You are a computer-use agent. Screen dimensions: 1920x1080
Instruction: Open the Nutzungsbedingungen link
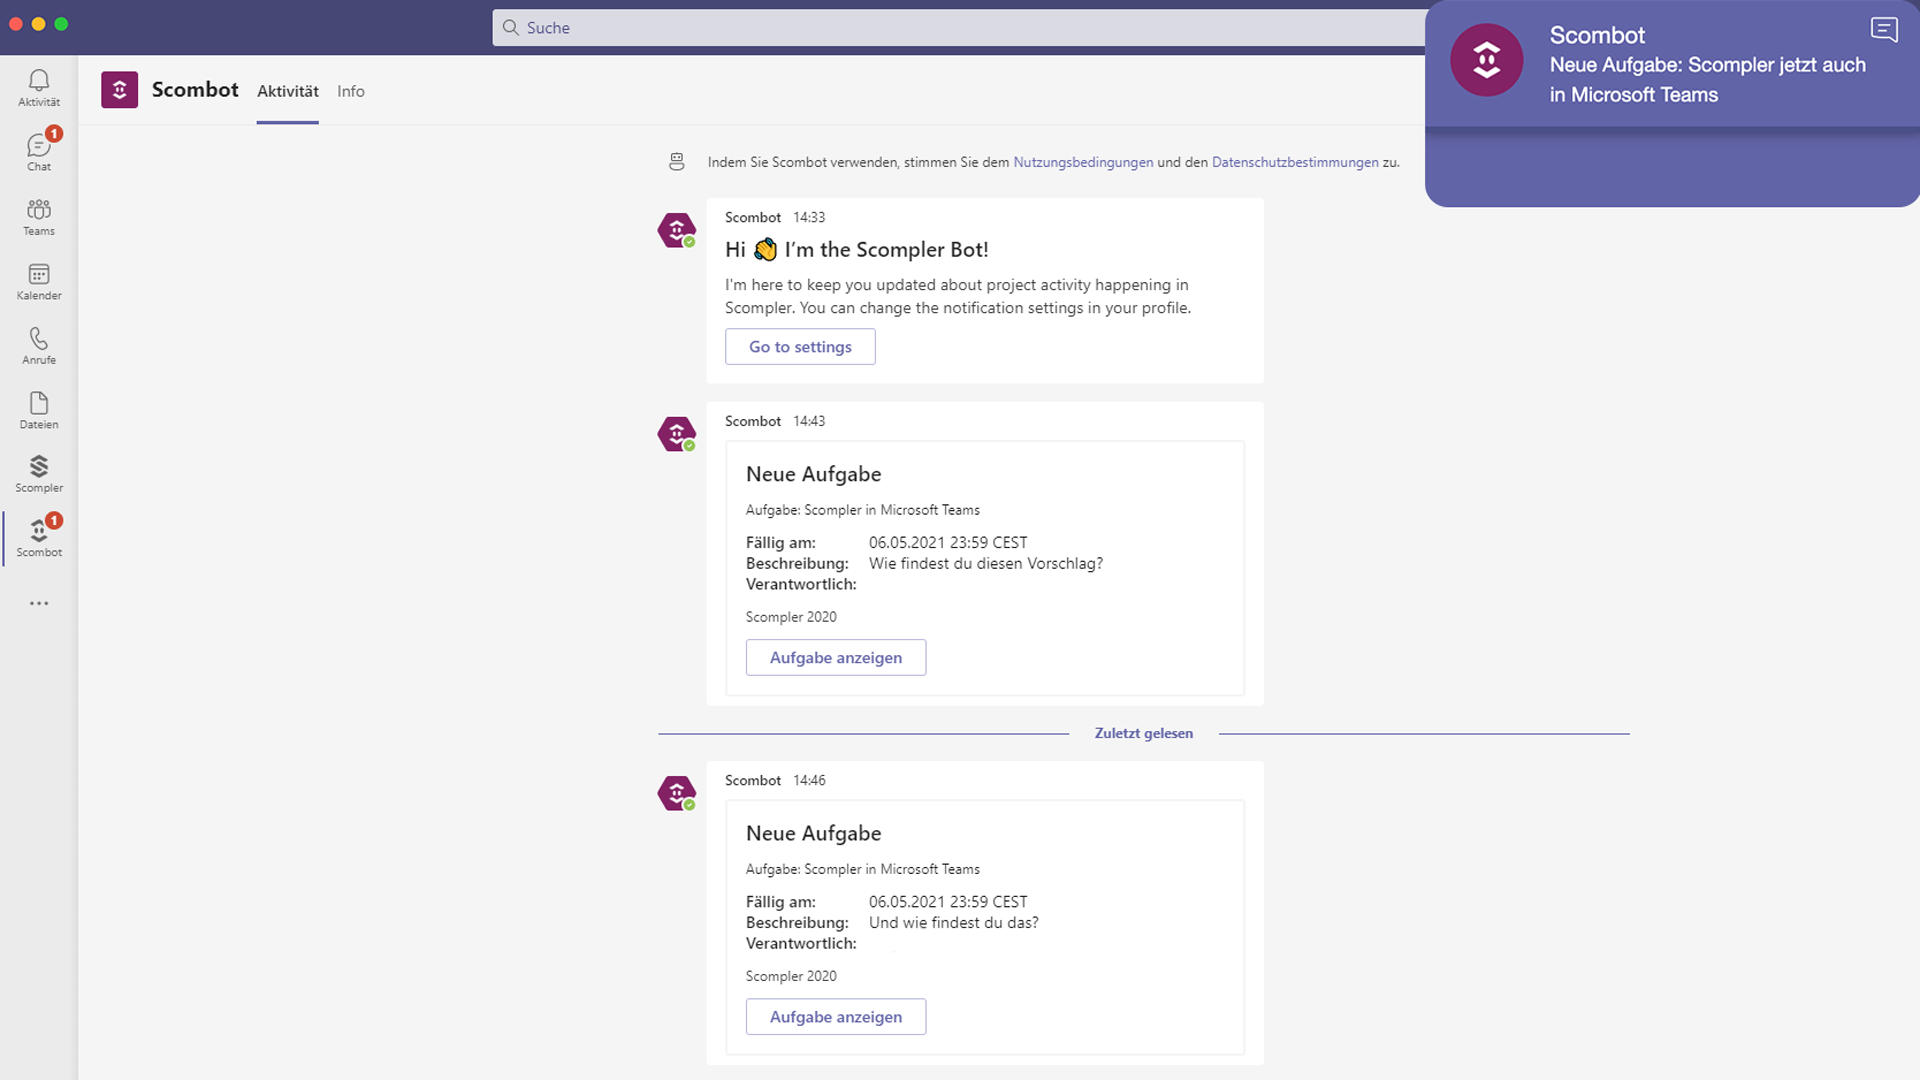tap(1082, 162)
